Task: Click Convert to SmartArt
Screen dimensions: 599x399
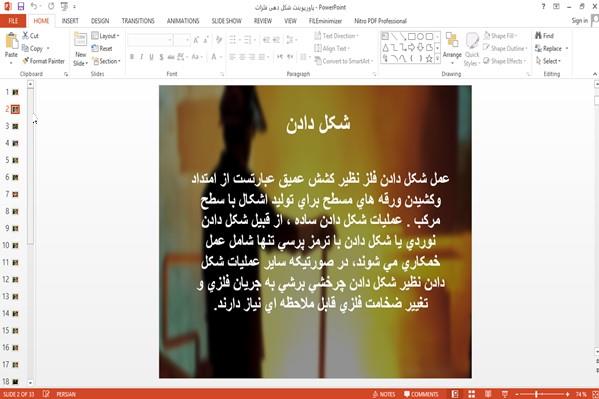Action: click(x=343, y=61)
